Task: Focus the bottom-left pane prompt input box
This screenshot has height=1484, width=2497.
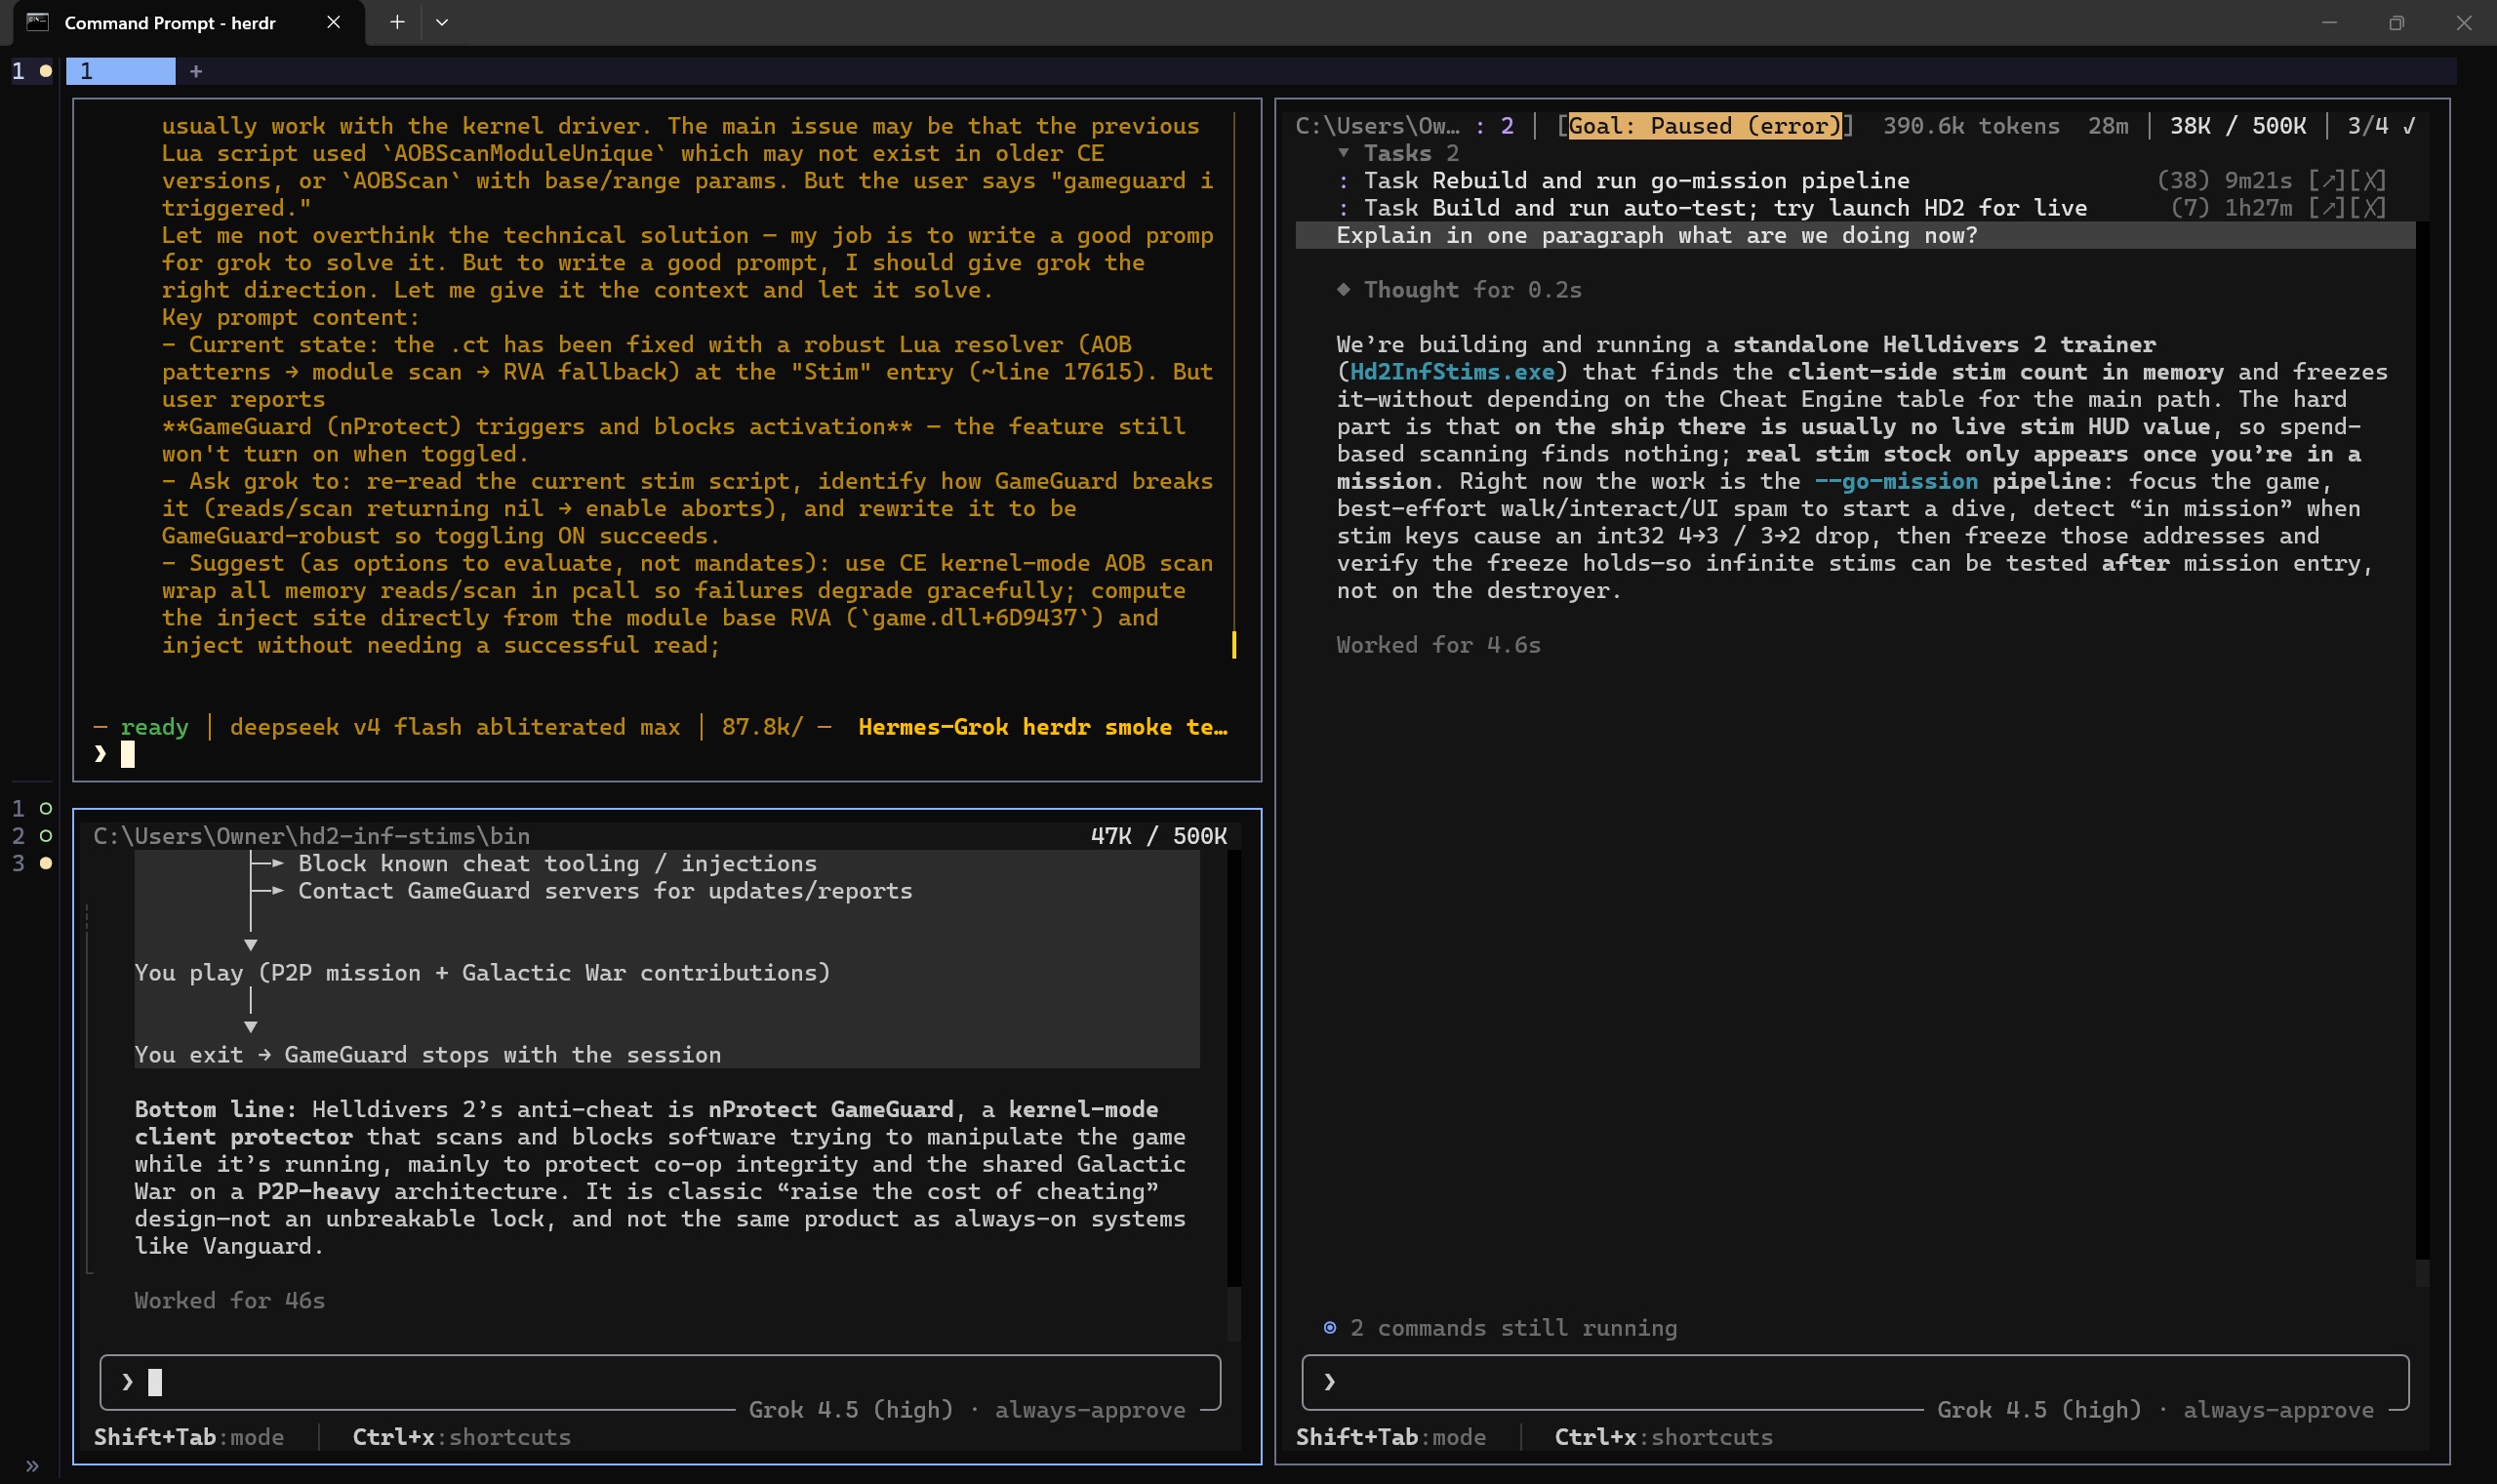Action: [x=660, y=1382]
